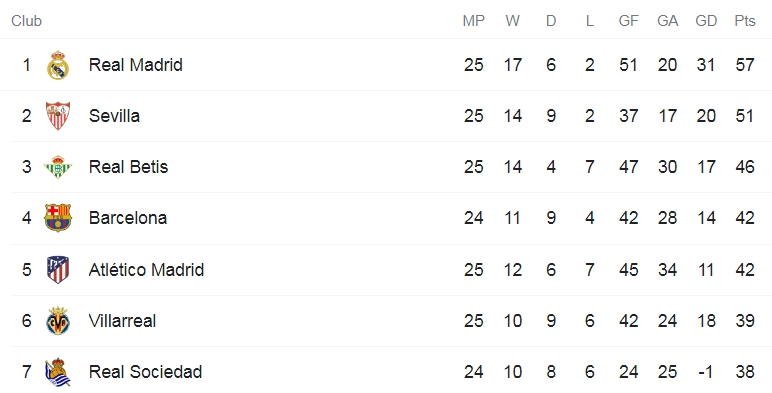Select the Atlético Madrid team name
Viewport: 772px width, 393px height.
tap(146, 270)
